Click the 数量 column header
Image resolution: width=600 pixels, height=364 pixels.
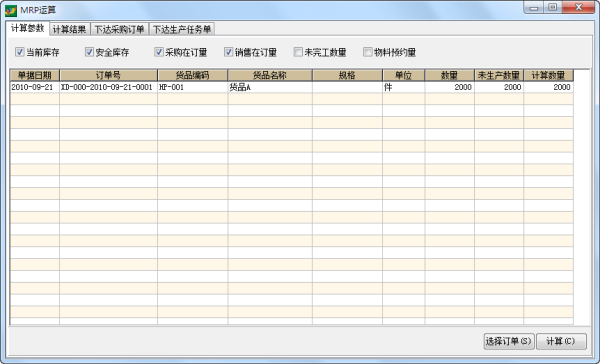pos(449,75)
